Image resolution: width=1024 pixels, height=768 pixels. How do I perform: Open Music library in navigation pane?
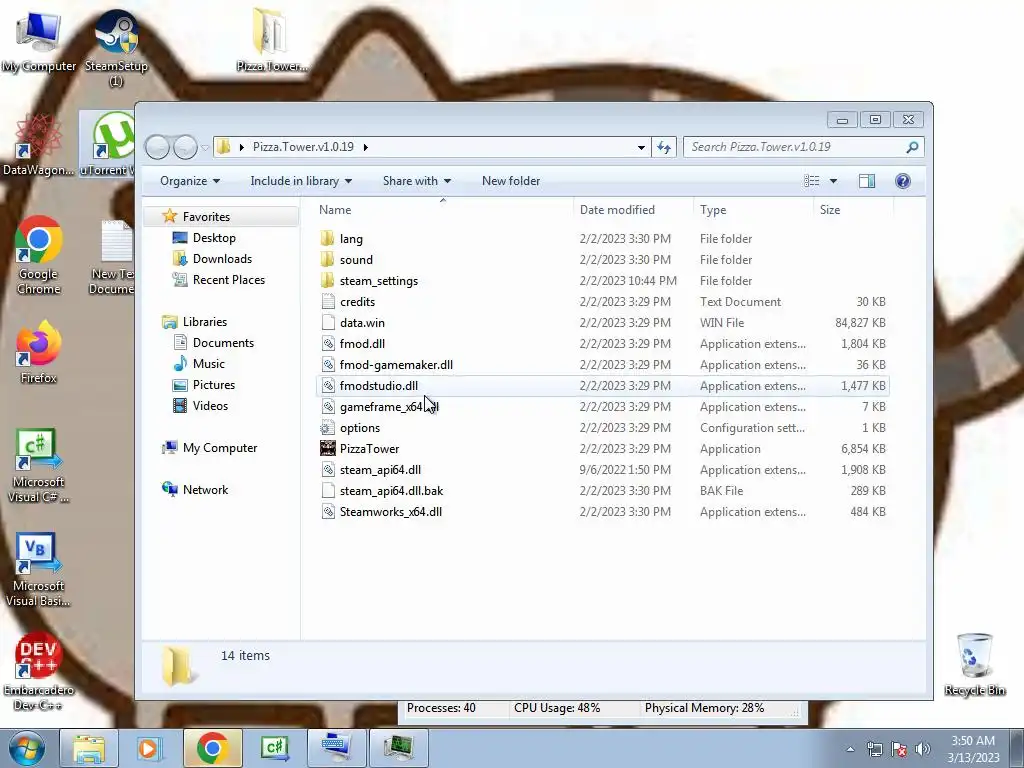click(208, 364)
